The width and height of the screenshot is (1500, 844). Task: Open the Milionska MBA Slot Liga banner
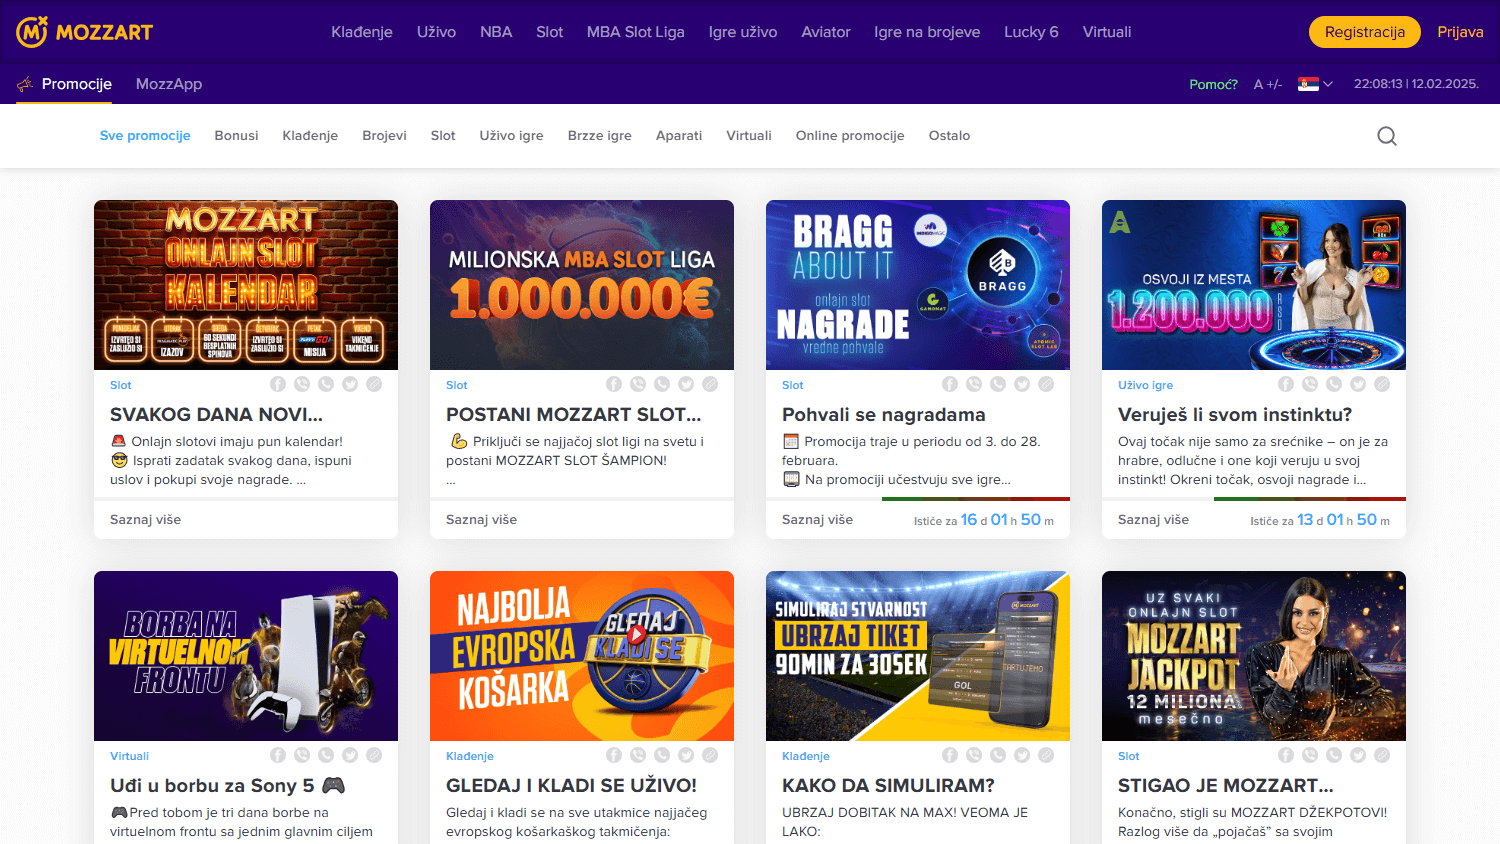click(582, 285)
